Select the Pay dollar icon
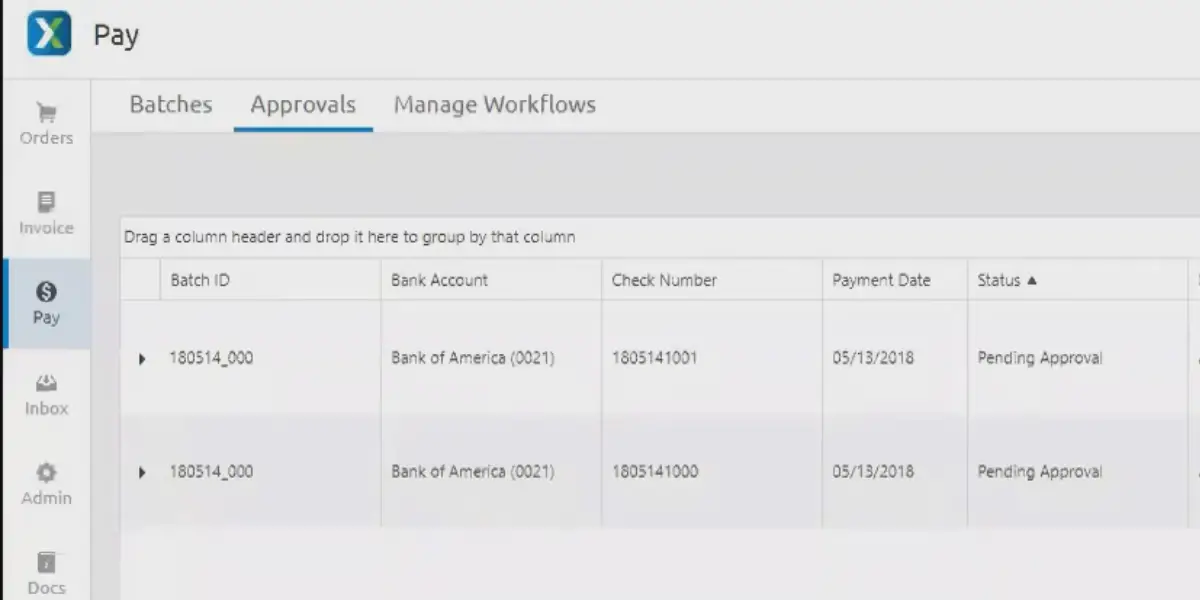 46,292
